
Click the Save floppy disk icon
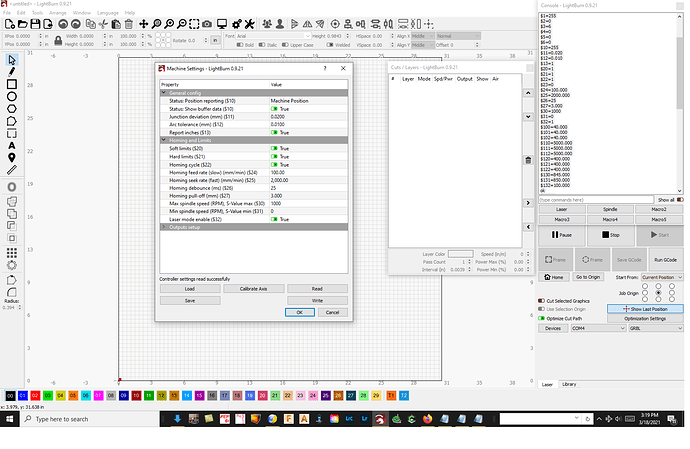click(x=35, y=24)
